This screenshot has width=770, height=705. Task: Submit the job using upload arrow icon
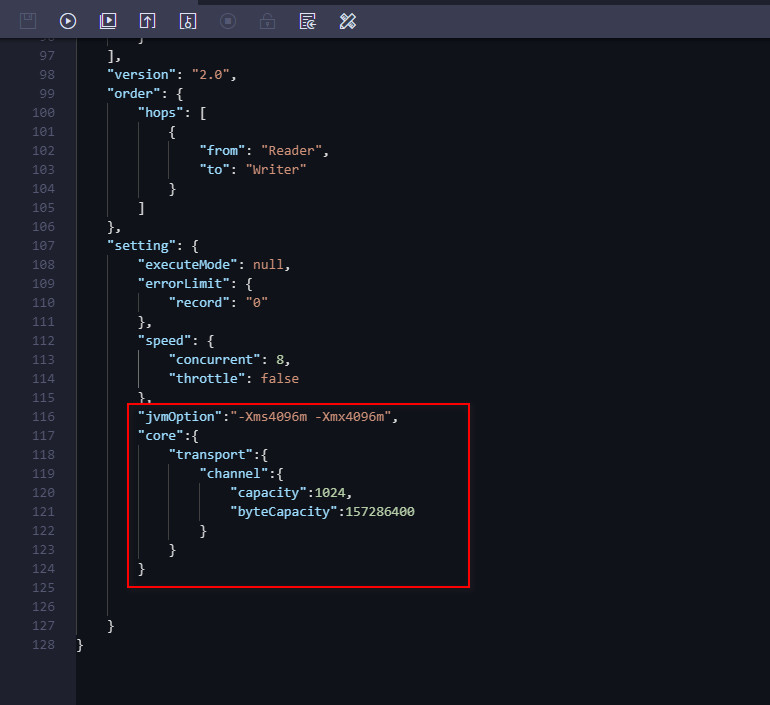coord(148,20)
